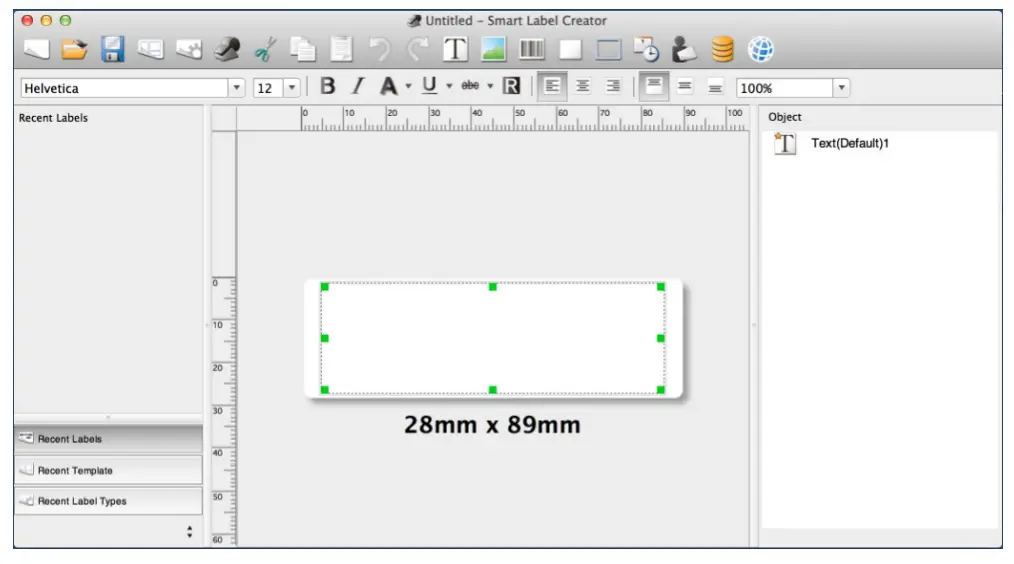
Task: Expand the 100% zoom dropdown
Action: pyautogui.click(x=841, y=88)
